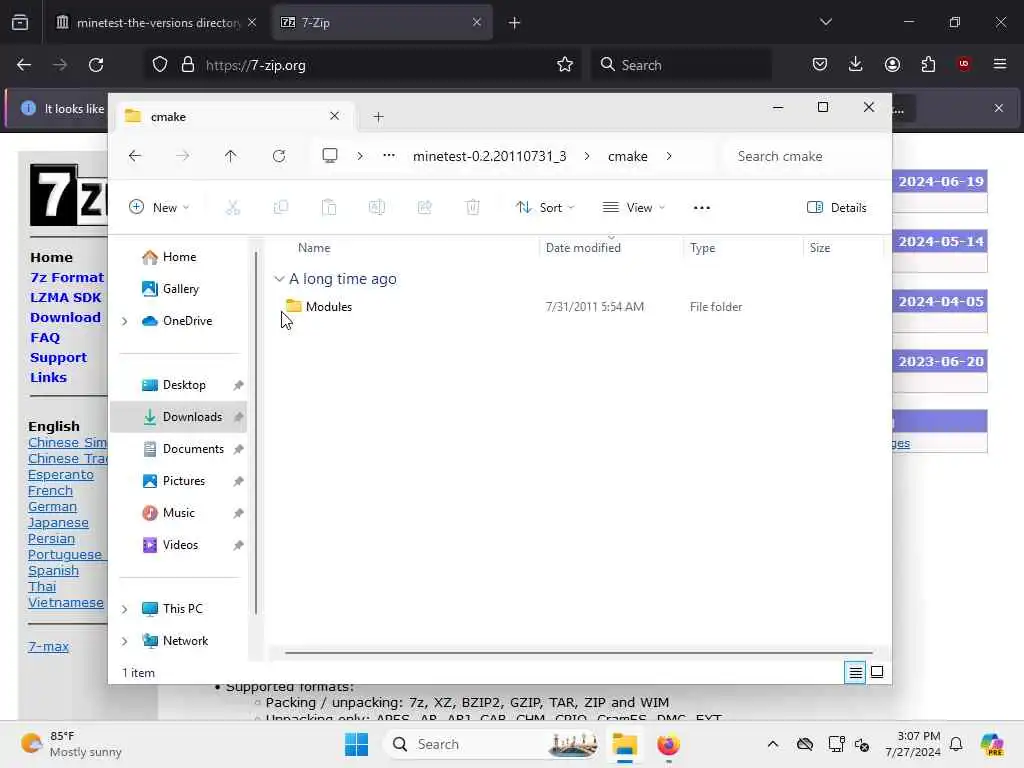The width and height of the screenshot is (1024, 768).
Task: Open Save to Pocket icon in Firefox
Action: pos(820,64)
